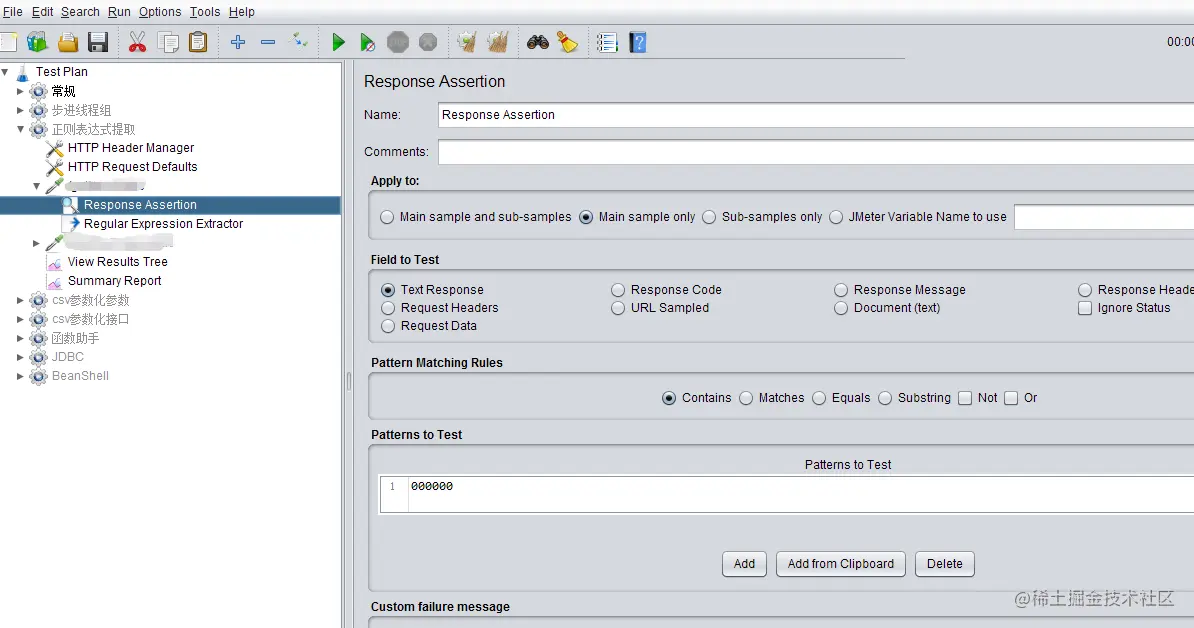
Task: Click the Clear All double broom icon
Action: (x=497, y=43)
